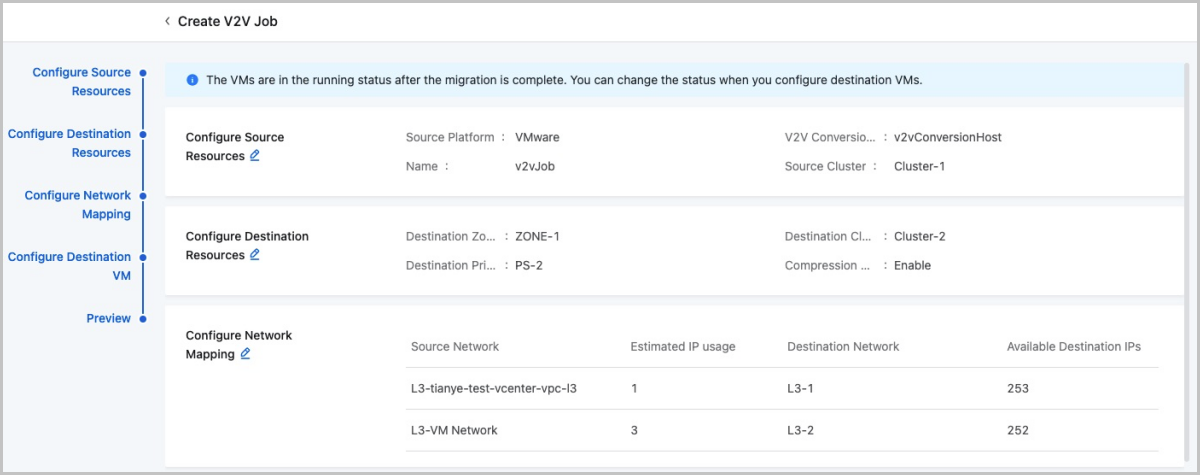Jump to Configure Destination VM step
Screen dimensions: 1200x475
coord(69,266)
